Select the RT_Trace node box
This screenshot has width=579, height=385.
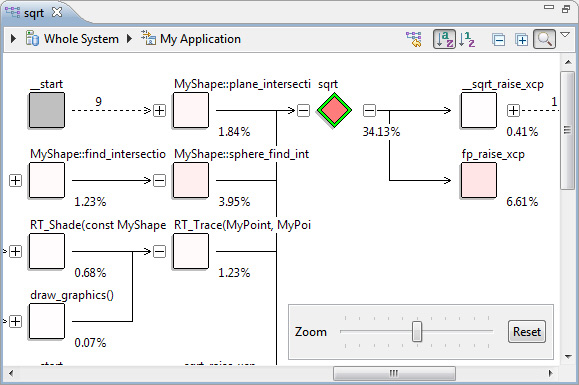pos(191,251)
